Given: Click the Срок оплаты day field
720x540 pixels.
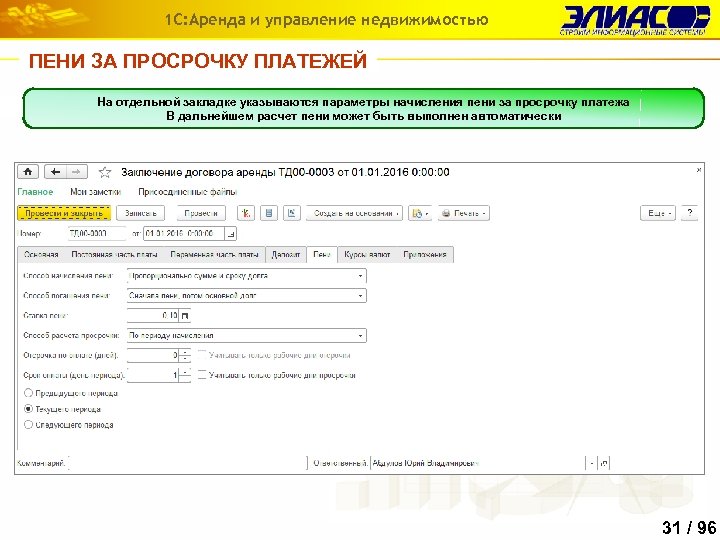Looking at the screenshot, I should coord(153,375).
